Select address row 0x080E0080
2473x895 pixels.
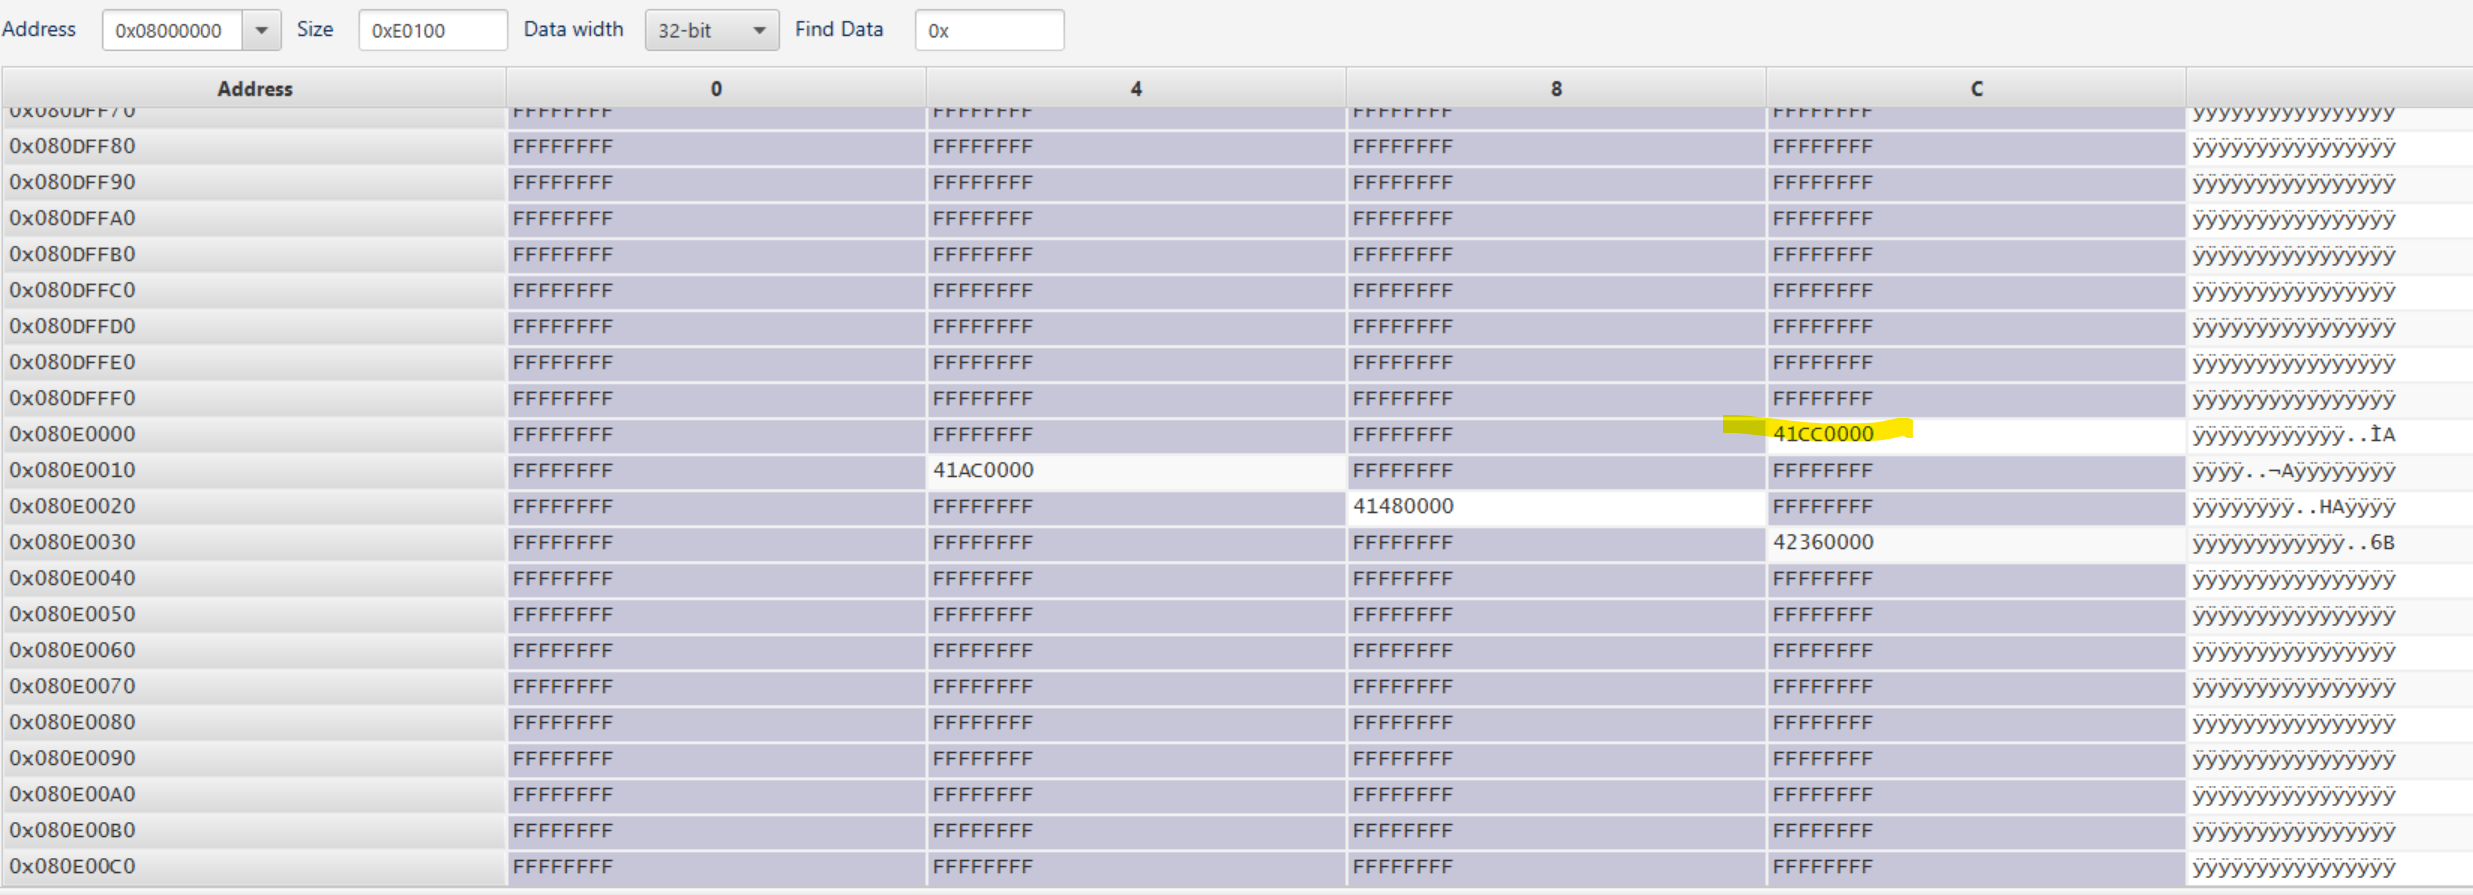coord(254,722)
